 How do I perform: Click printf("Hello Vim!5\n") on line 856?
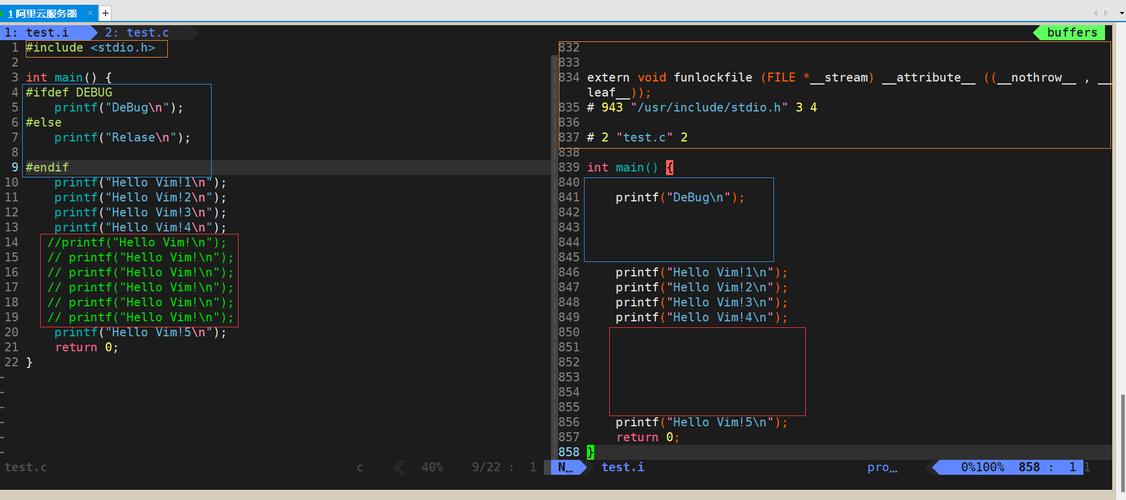pyautogui.click(x=702, y=422)
